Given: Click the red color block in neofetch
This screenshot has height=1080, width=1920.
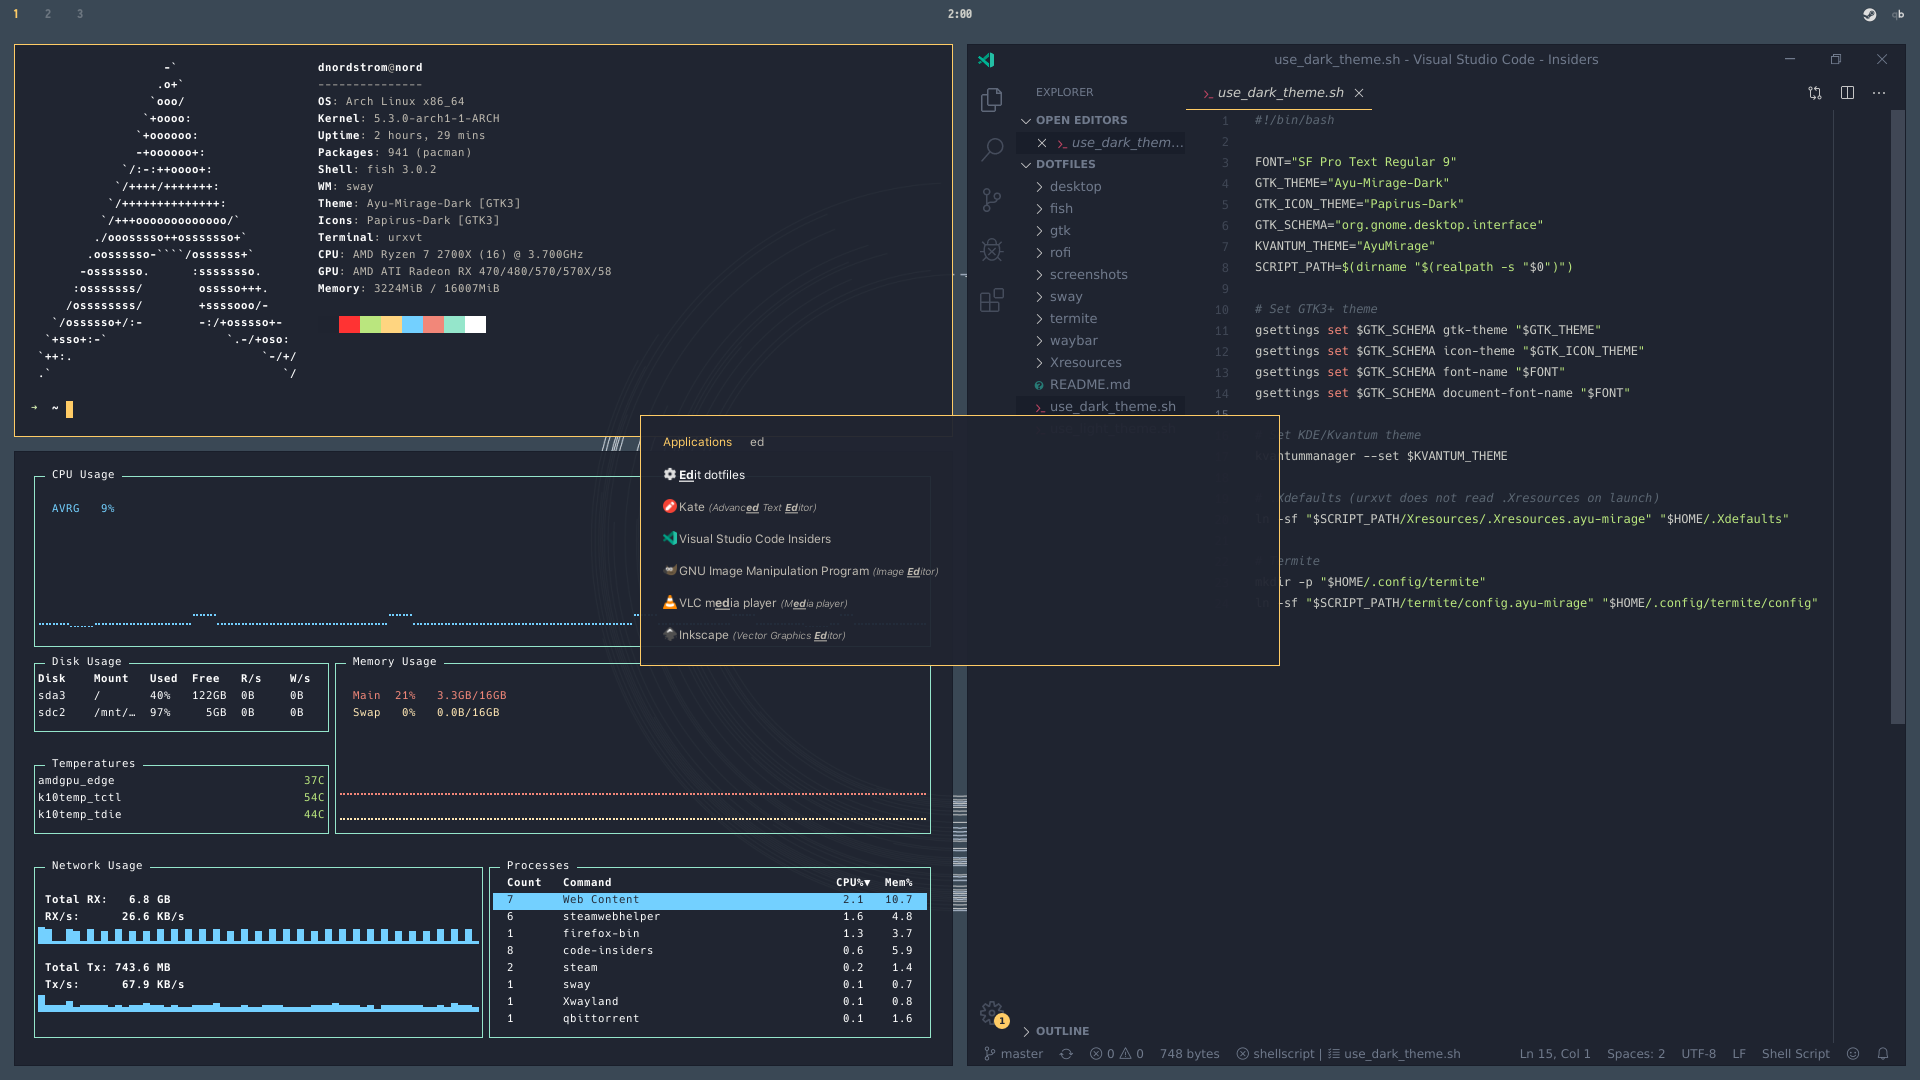Looking at the screenshot, I should pos(349,325).
